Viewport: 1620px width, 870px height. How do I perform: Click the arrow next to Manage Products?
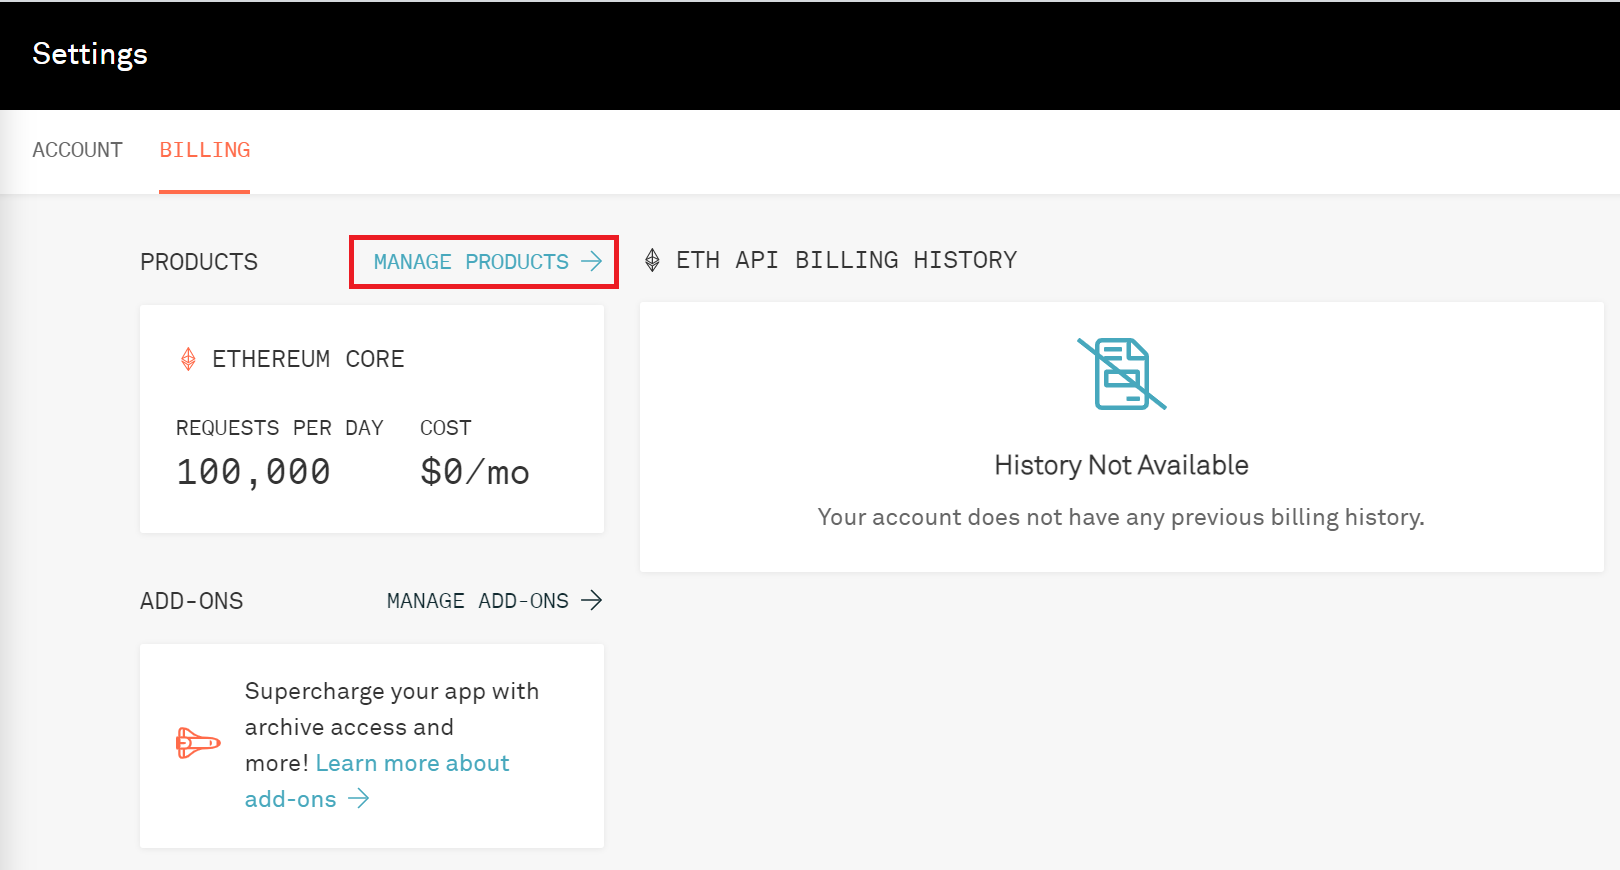[x=592, y=261]
